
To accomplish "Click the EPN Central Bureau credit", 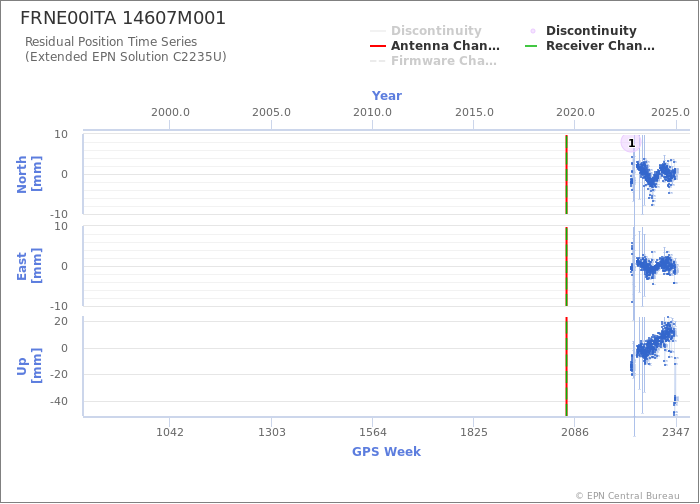I will pyautogui.click(x=628, y=496).
